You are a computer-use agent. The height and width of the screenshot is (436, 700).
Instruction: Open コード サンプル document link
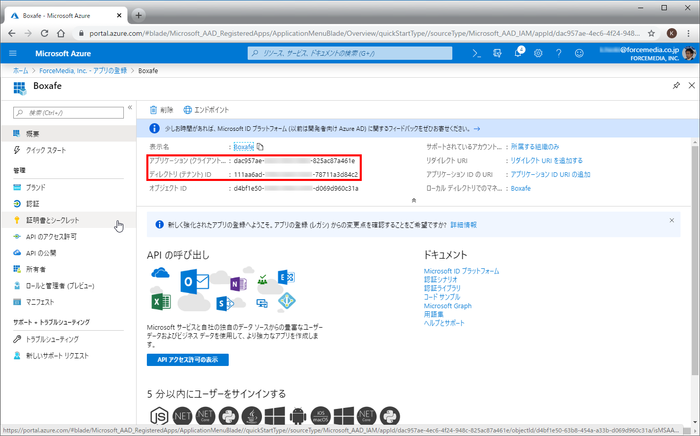[x=442, y=297]
